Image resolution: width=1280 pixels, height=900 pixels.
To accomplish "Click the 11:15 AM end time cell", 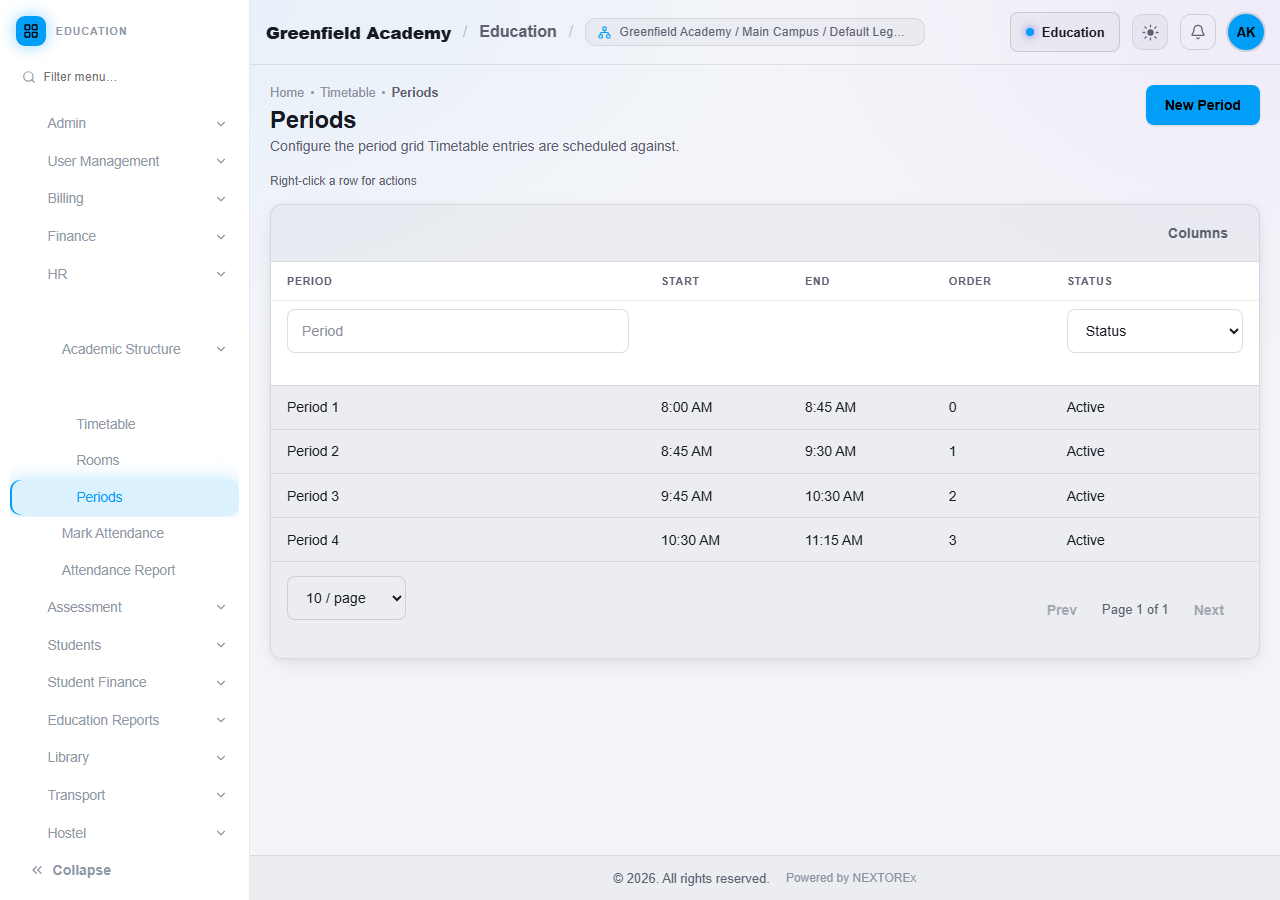I will (834, 540).
